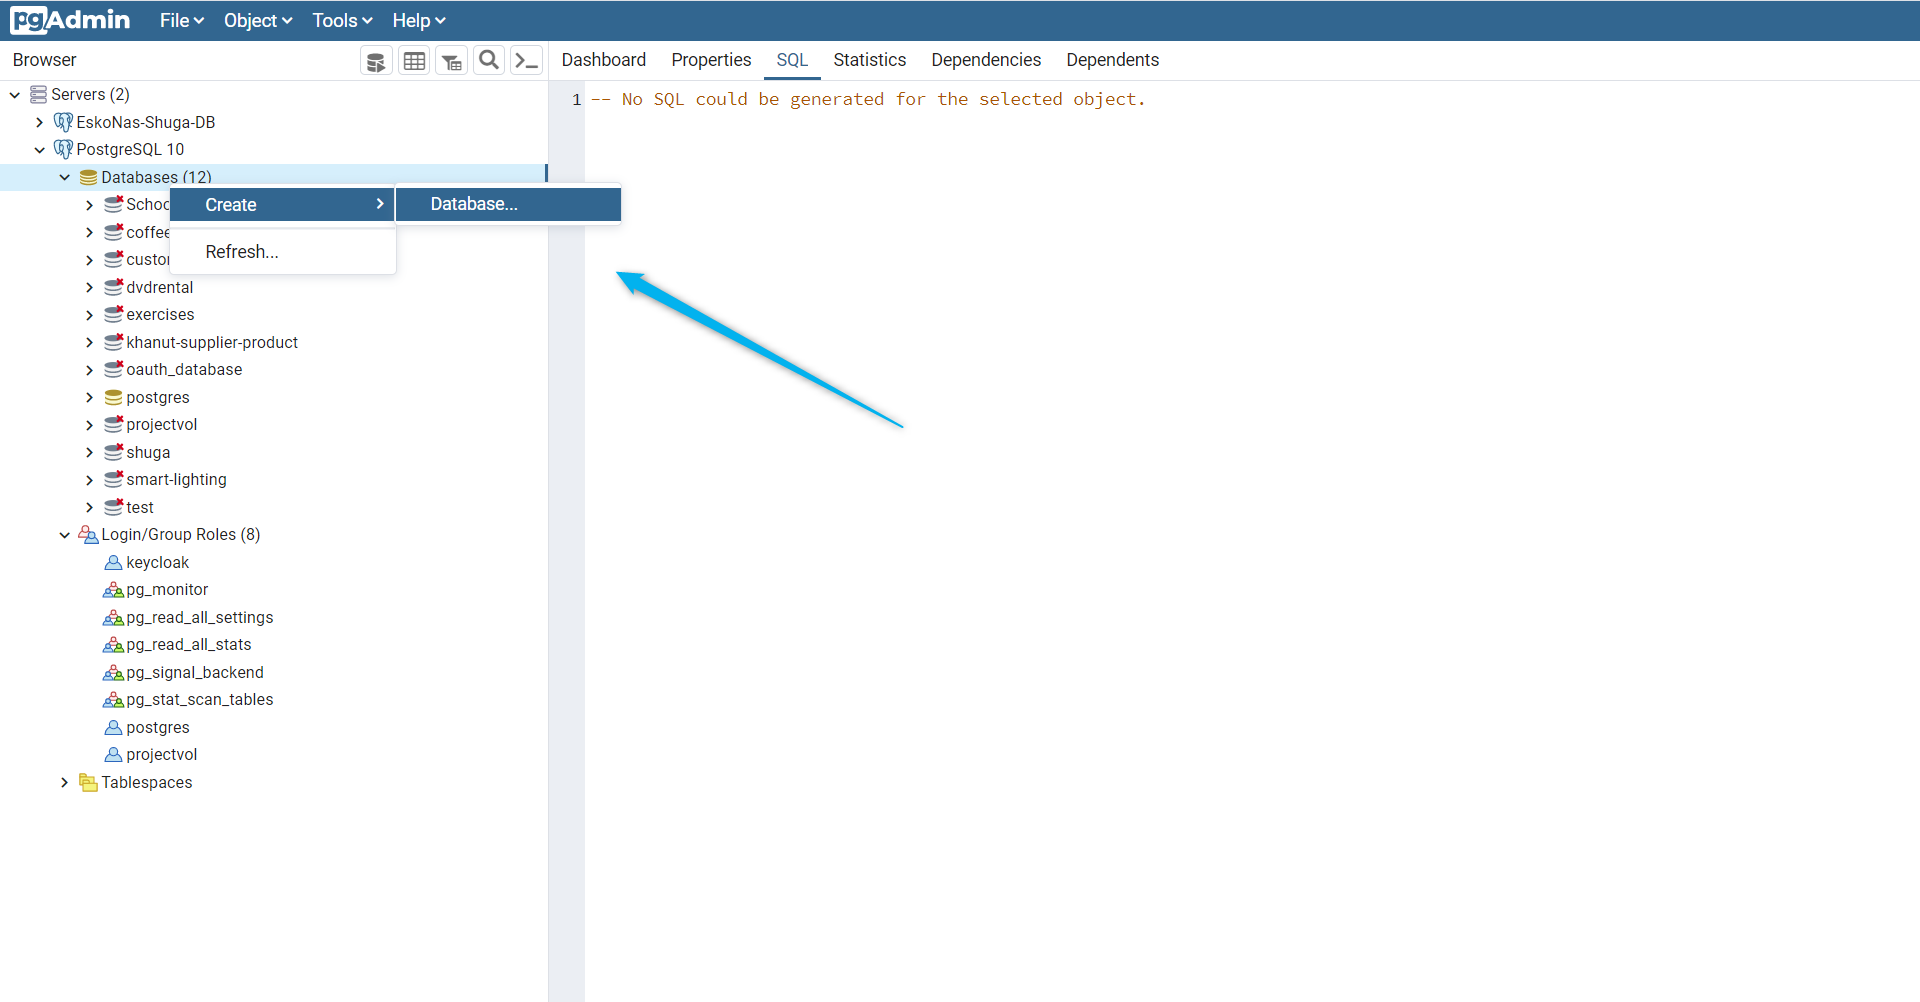Screen dimensions: 1920x1002
Task: Click the keycloak login role icon
Action: coord(113,562)
